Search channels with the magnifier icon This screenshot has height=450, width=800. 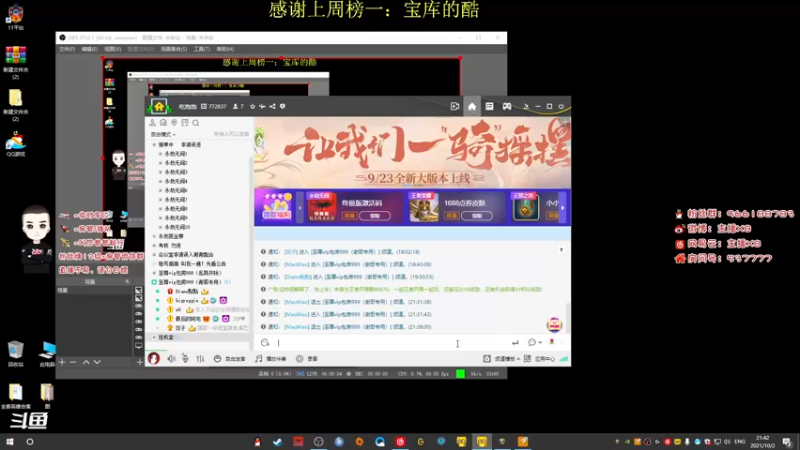(196, 123)
